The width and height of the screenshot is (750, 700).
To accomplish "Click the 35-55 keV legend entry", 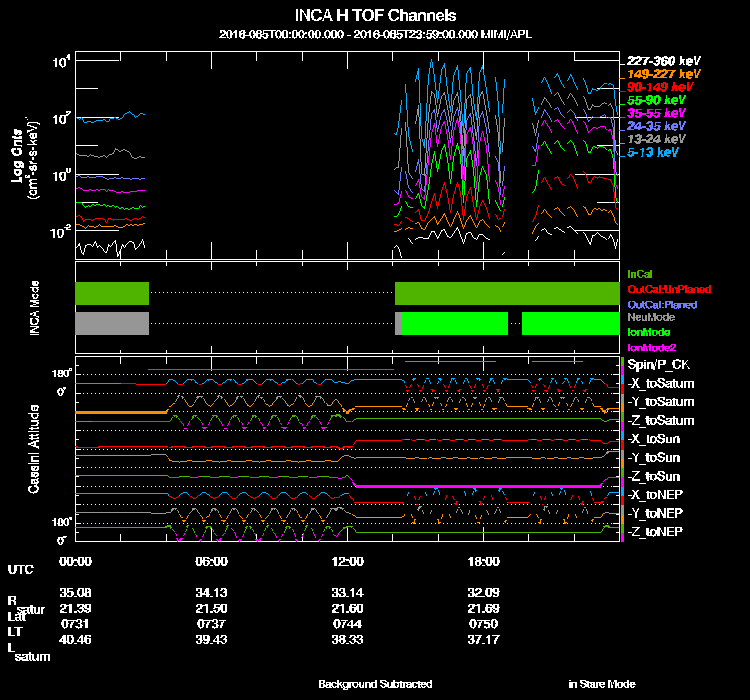I will 656,114.
